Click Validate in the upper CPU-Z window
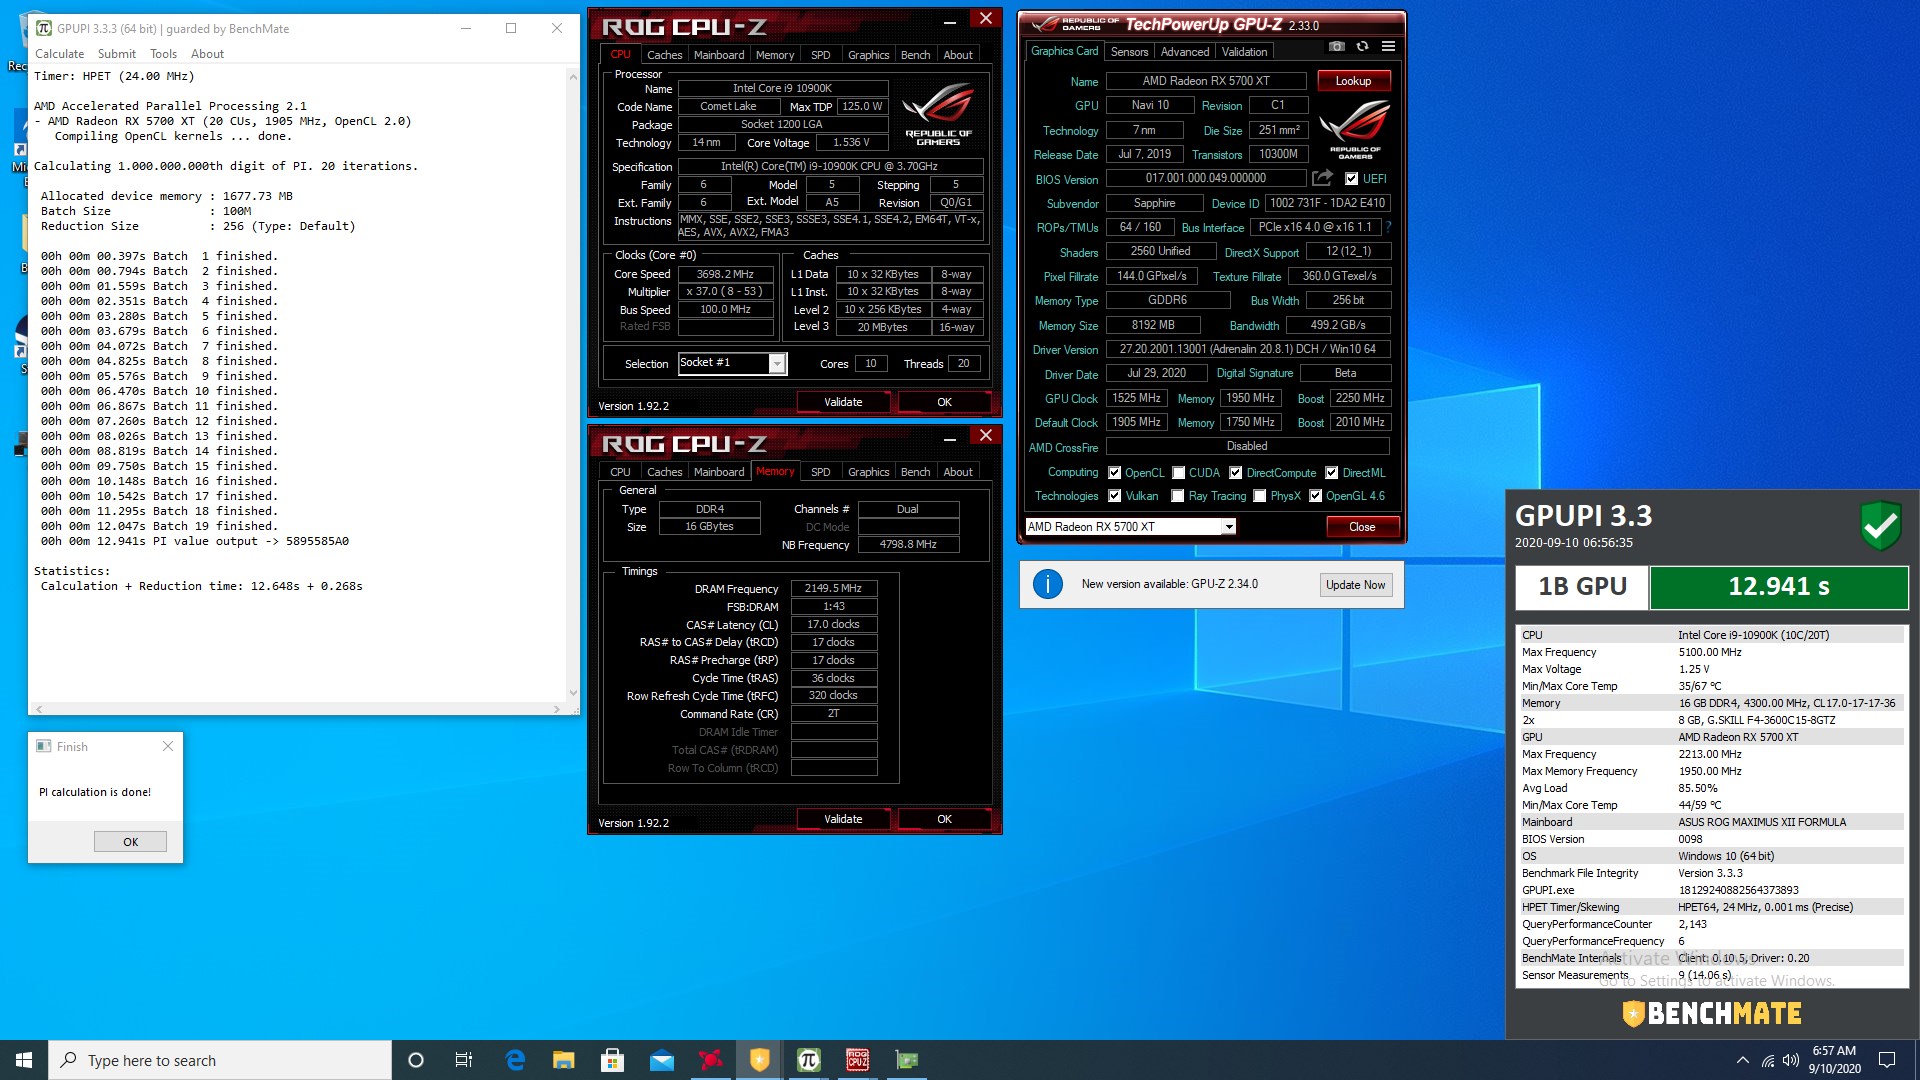 coord(843,402)
